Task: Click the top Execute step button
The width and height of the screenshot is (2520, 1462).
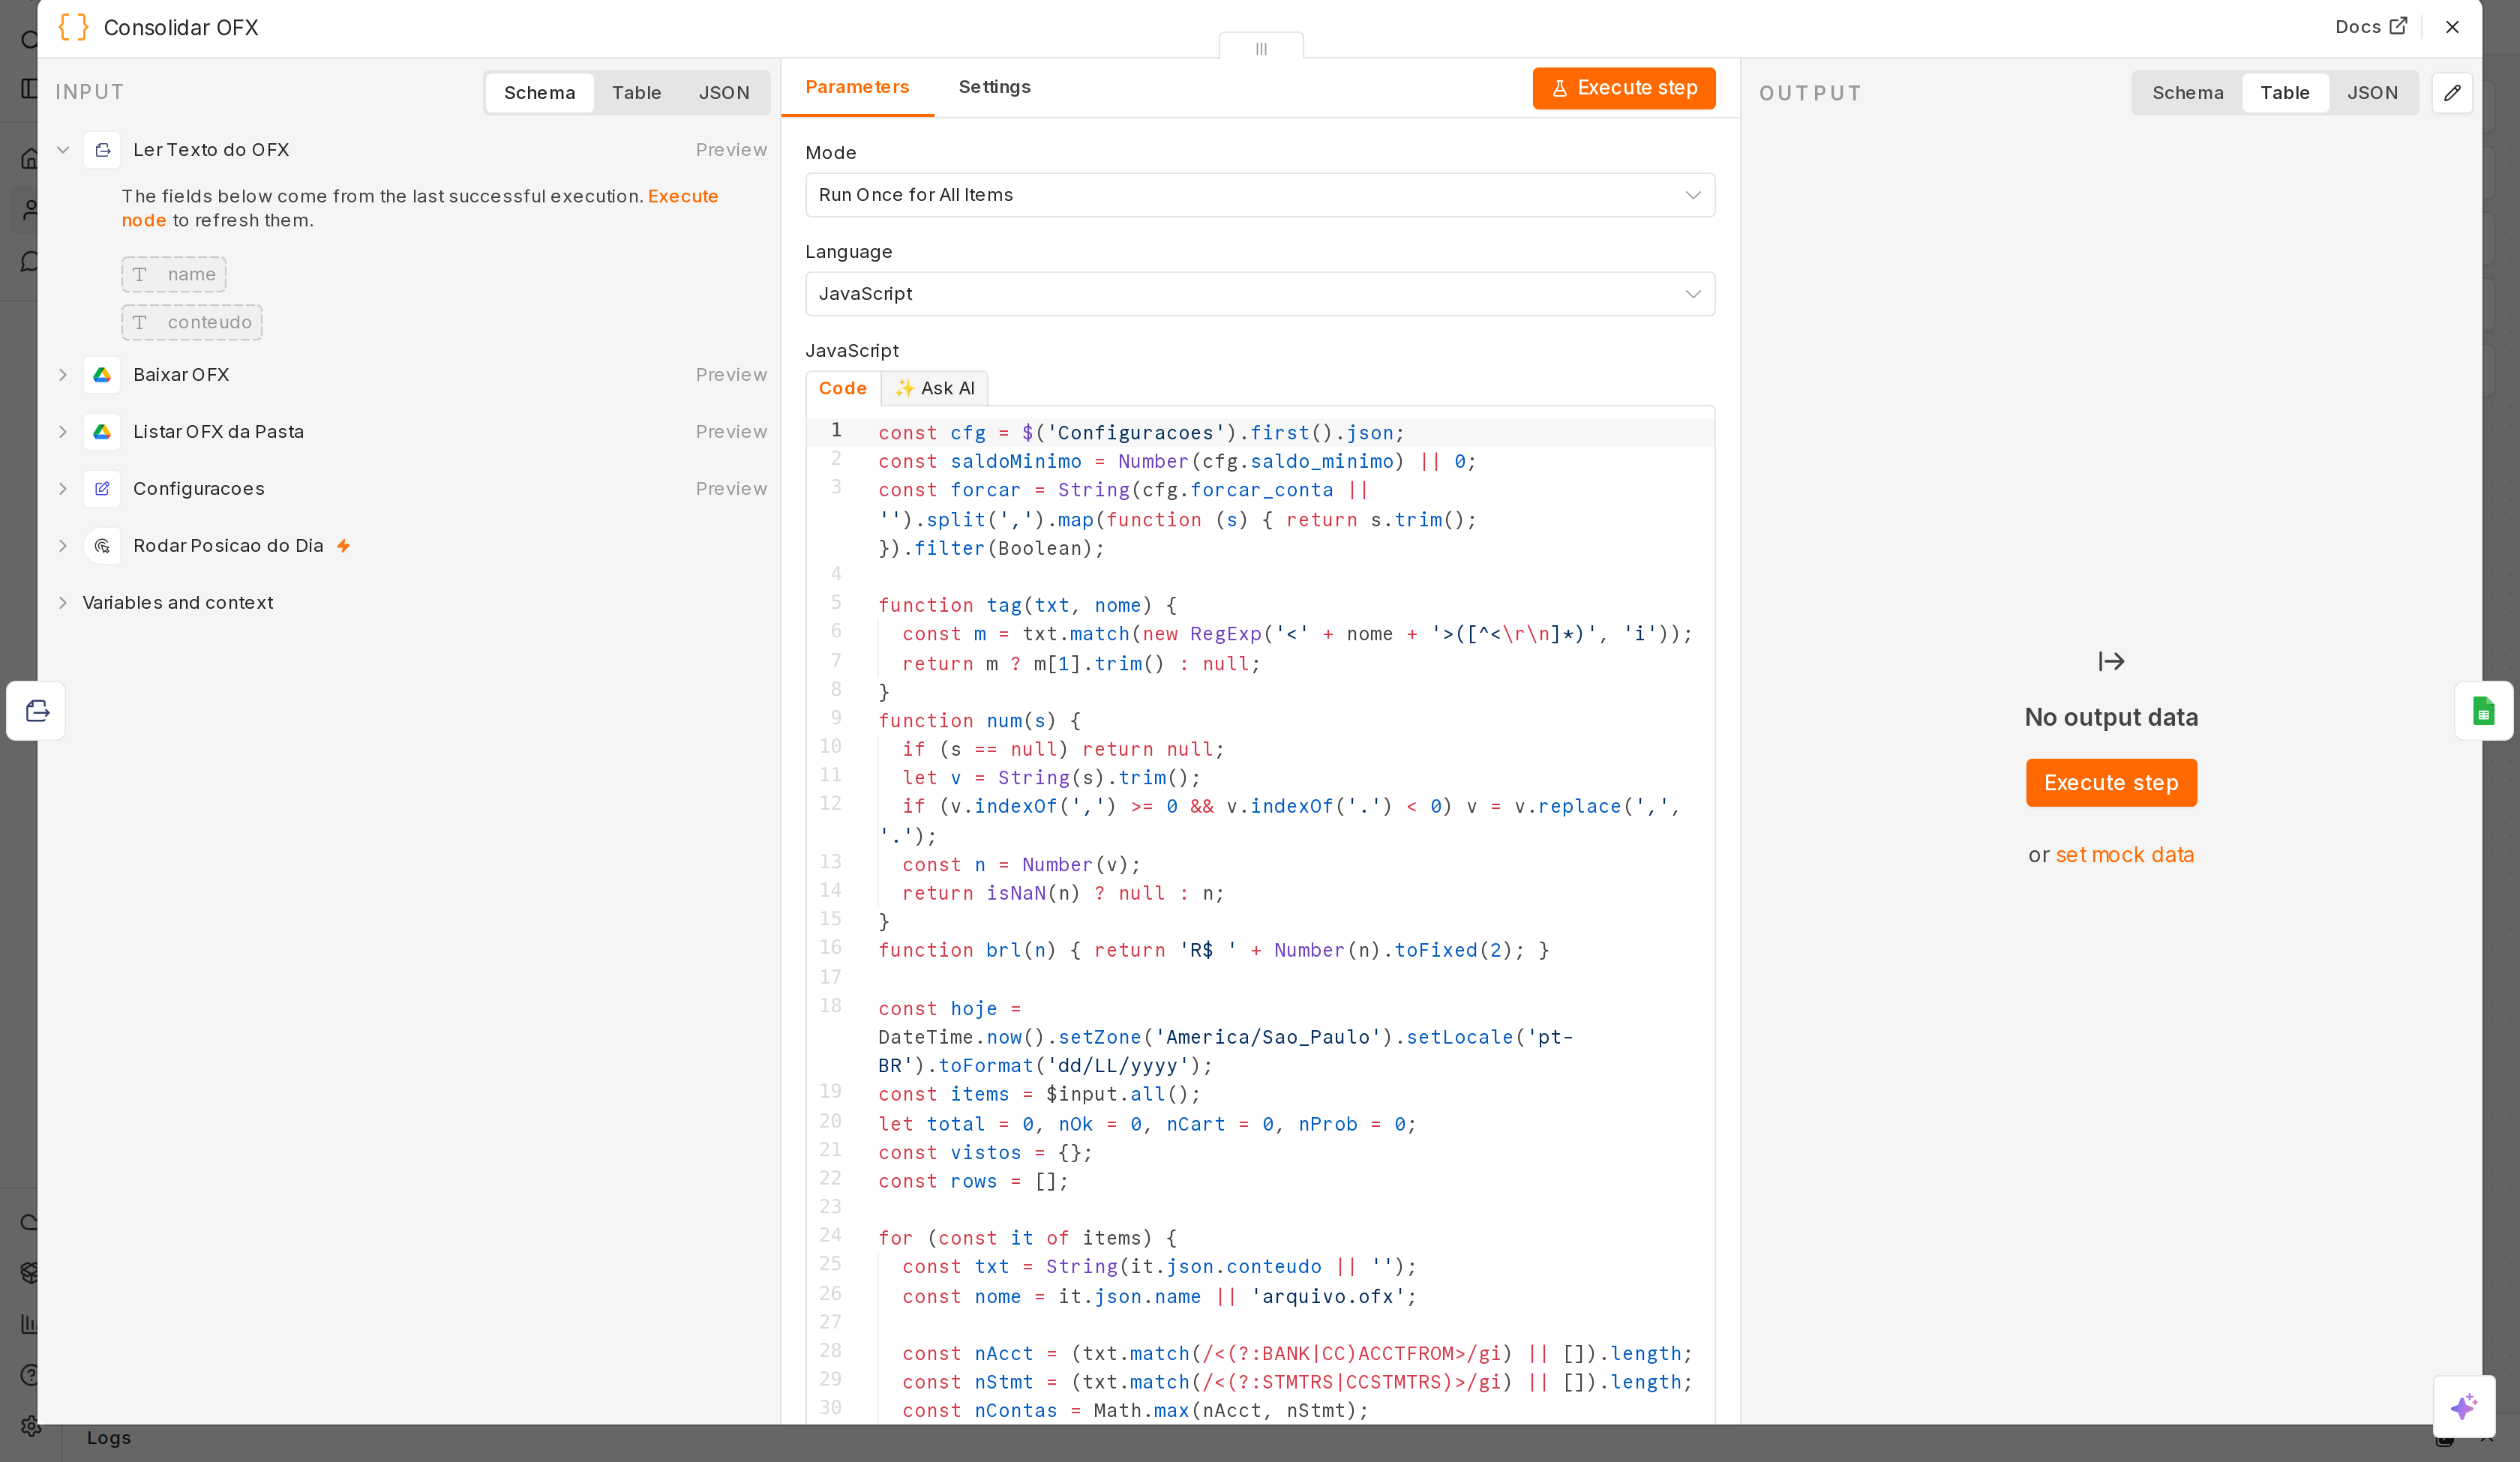Action: [x=1623, y=88]
